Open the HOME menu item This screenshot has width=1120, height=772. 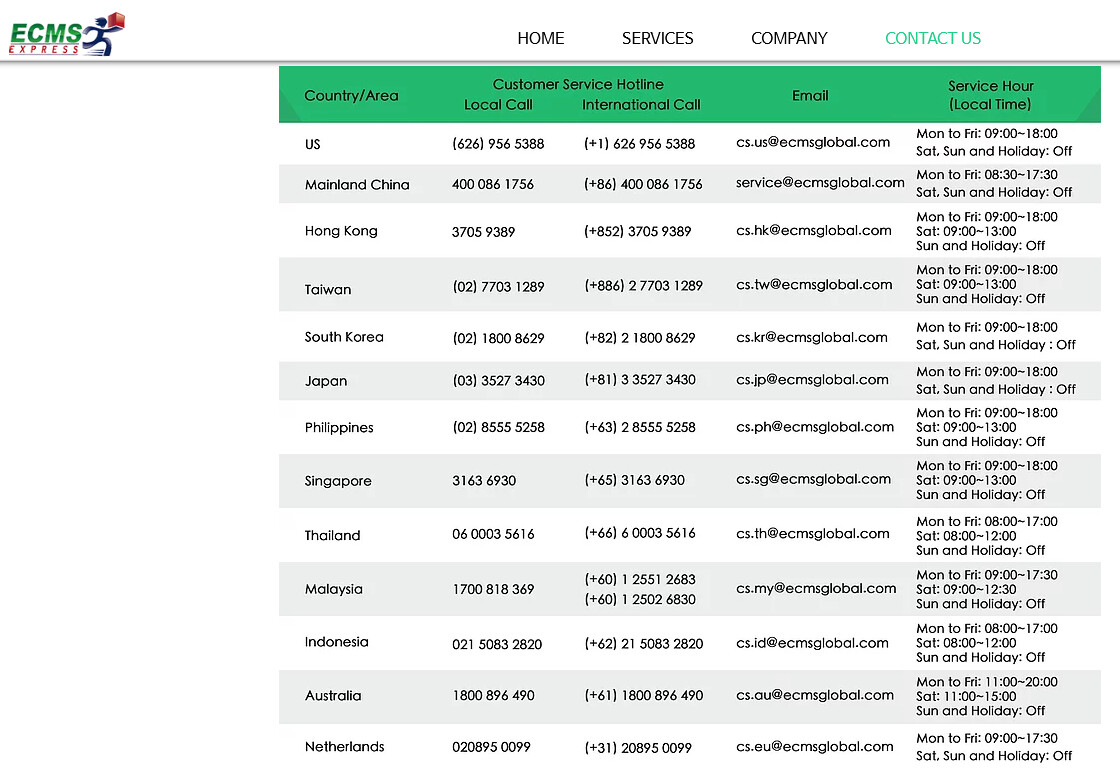pos(540,38)
